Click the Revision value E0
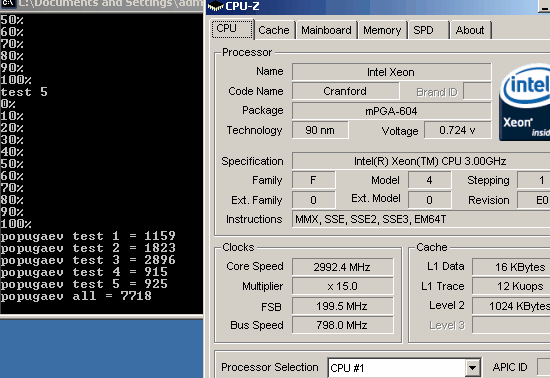 tap(534, 200)
